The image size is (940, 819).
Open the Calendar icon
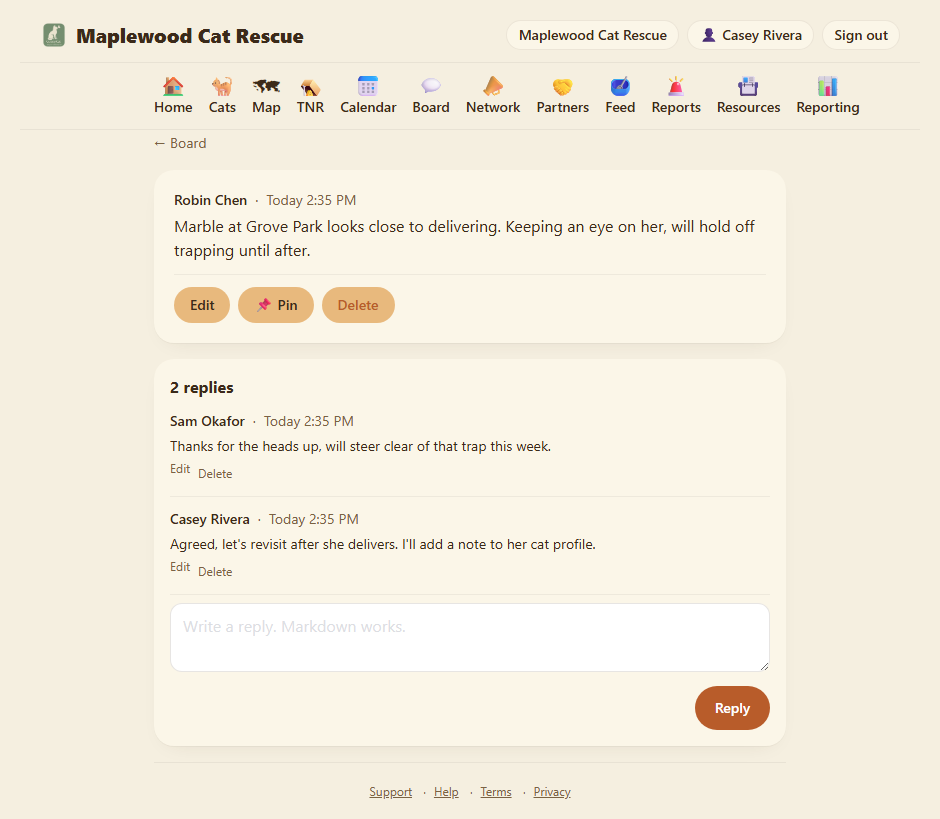tap(367, 86)
